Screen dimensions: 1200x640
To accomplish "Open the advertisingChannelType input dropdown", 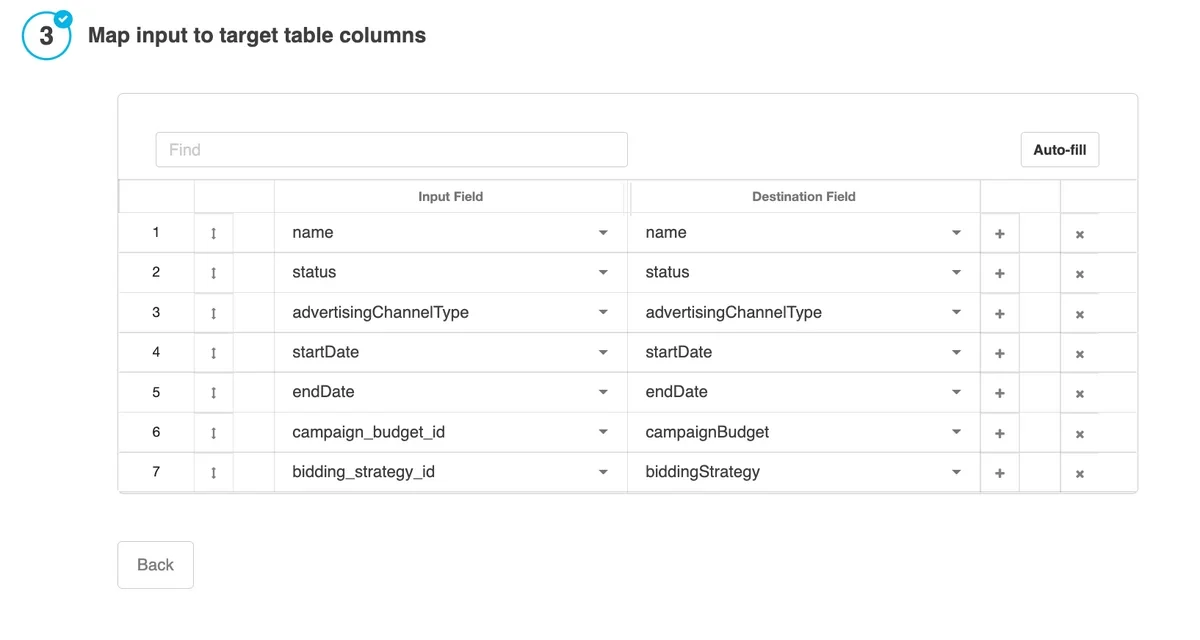I will point(603,312).
